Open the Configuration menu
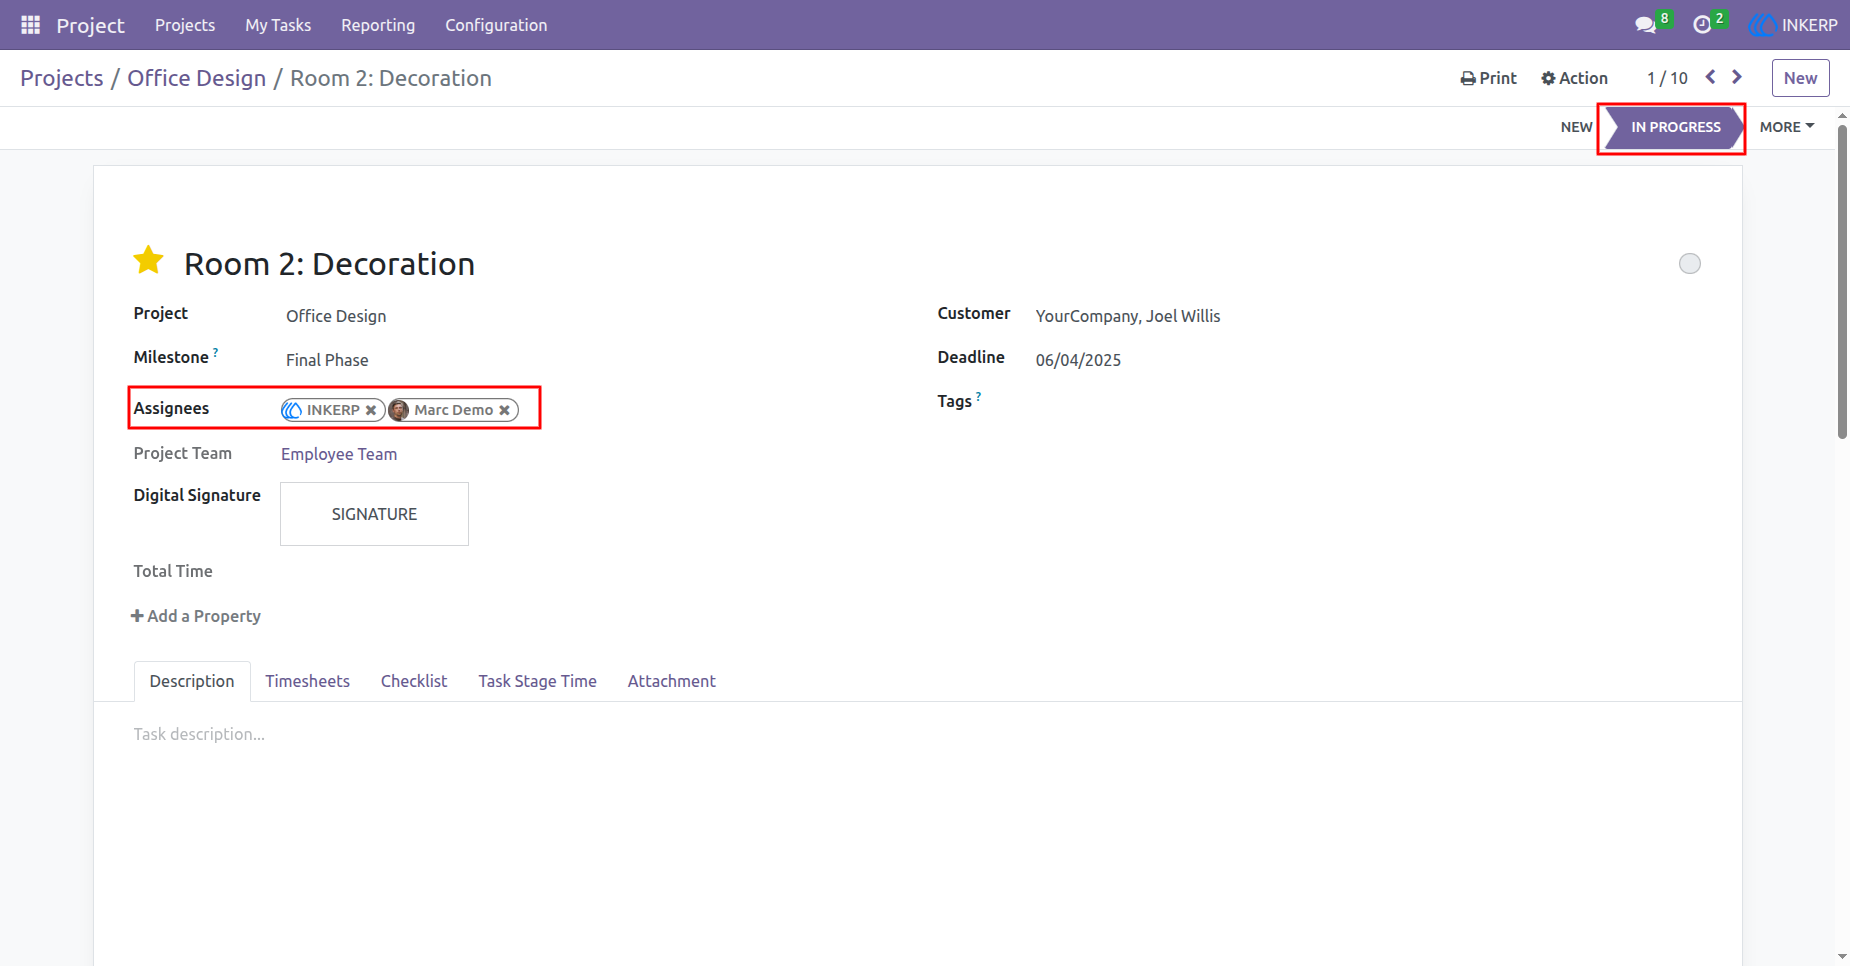 [496, 25]
